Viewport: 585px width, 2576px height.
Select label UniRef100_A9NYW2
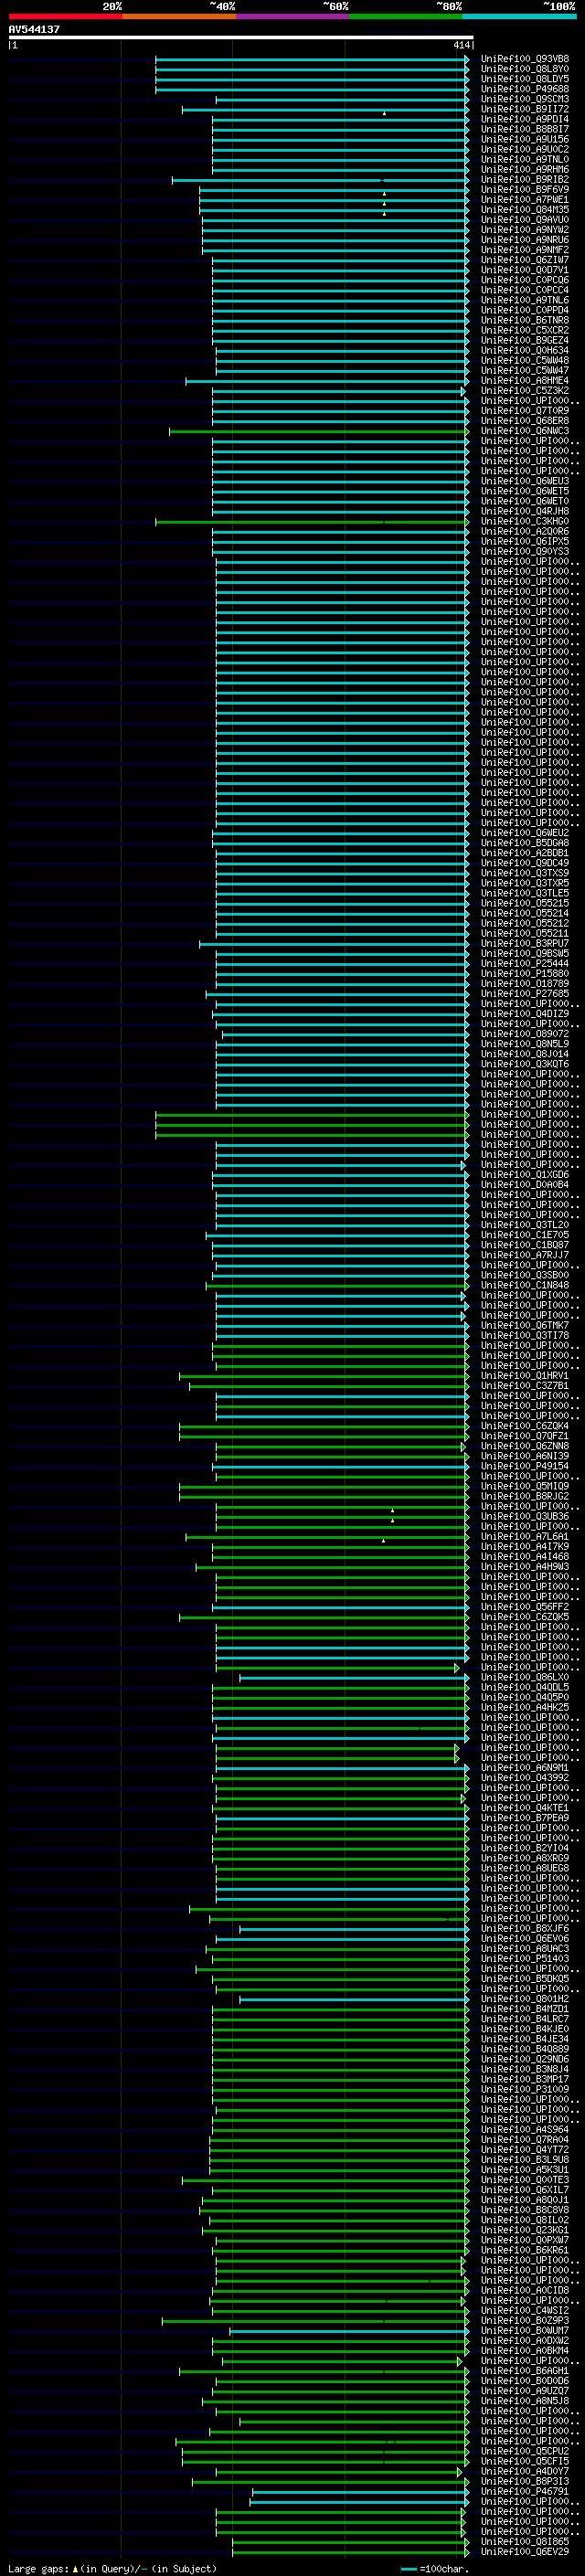pos(525,230)
